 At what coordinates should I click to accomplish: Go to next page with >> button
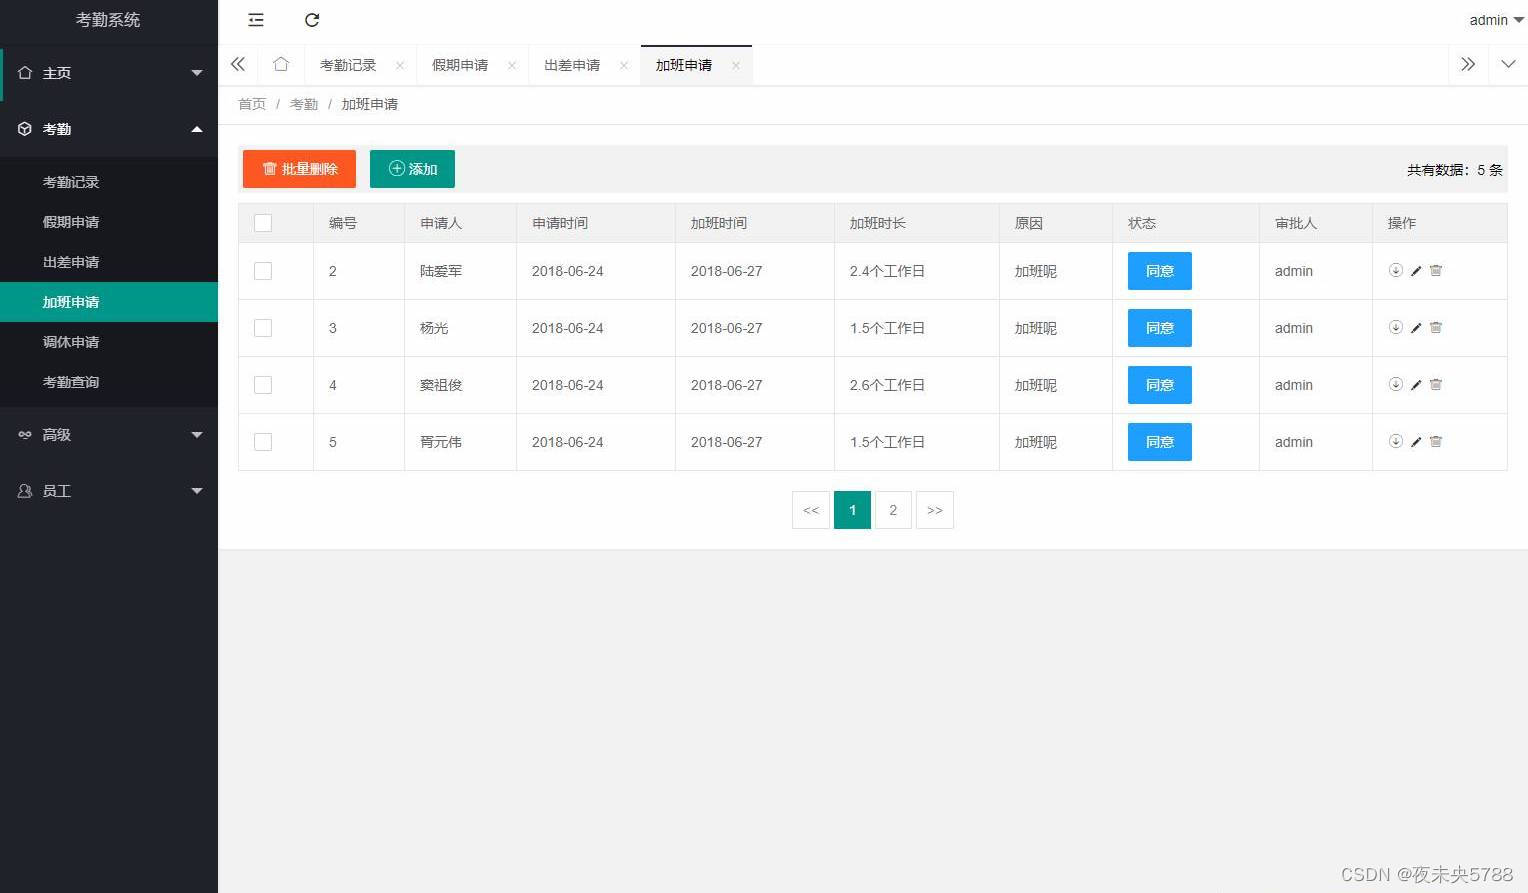[935, 510]
